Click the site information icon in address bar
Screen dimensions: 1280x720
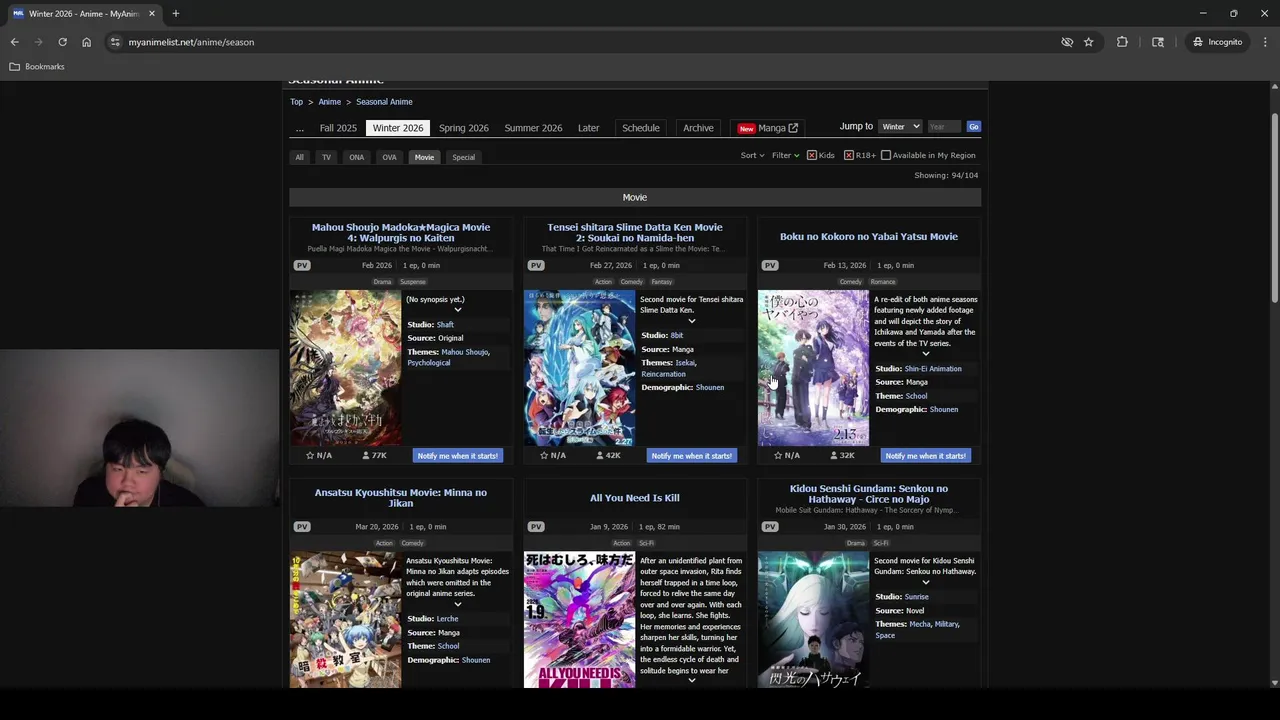click(115, 42)
